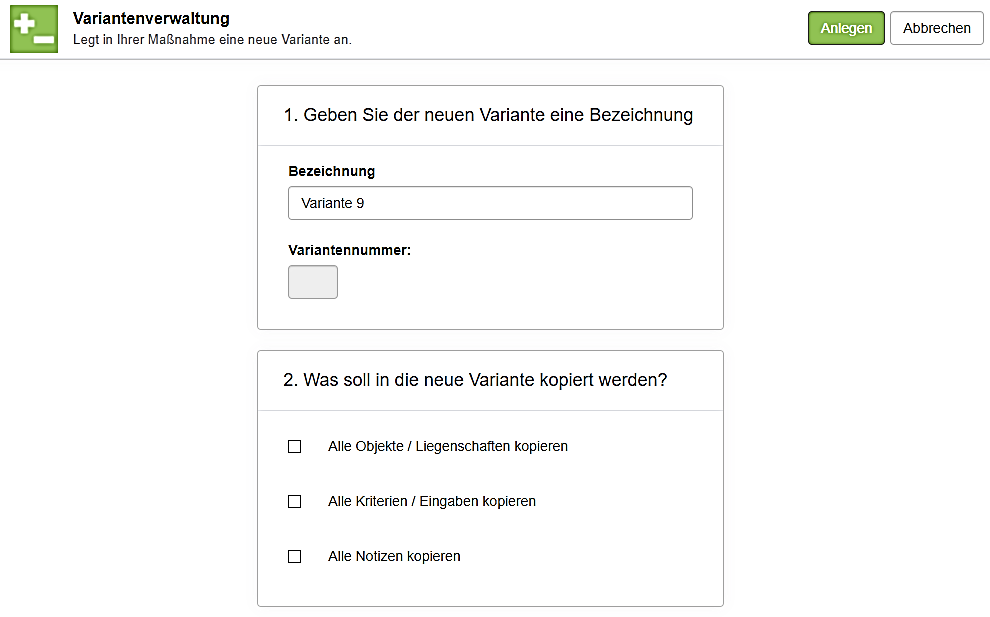Click the bold Variantenverwaltung page title

click(151, 19)
